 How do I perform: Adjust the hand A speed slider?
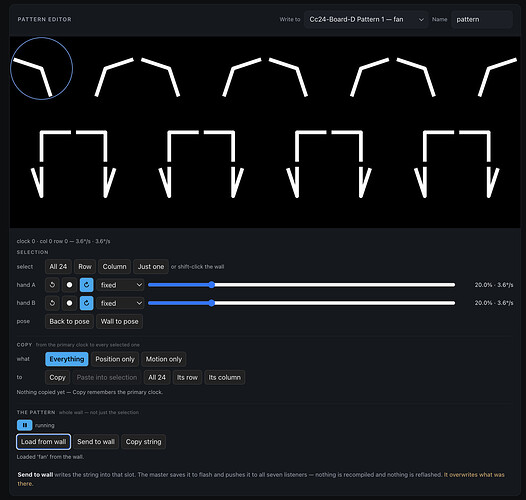tap(302, 285)
